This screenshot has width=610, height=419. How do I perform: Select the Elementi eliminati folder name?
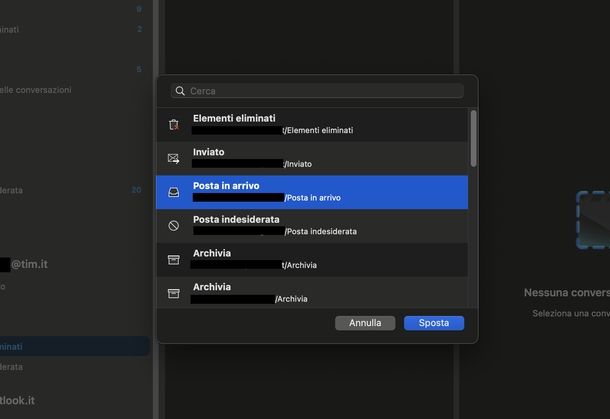[x=234, y=119]
